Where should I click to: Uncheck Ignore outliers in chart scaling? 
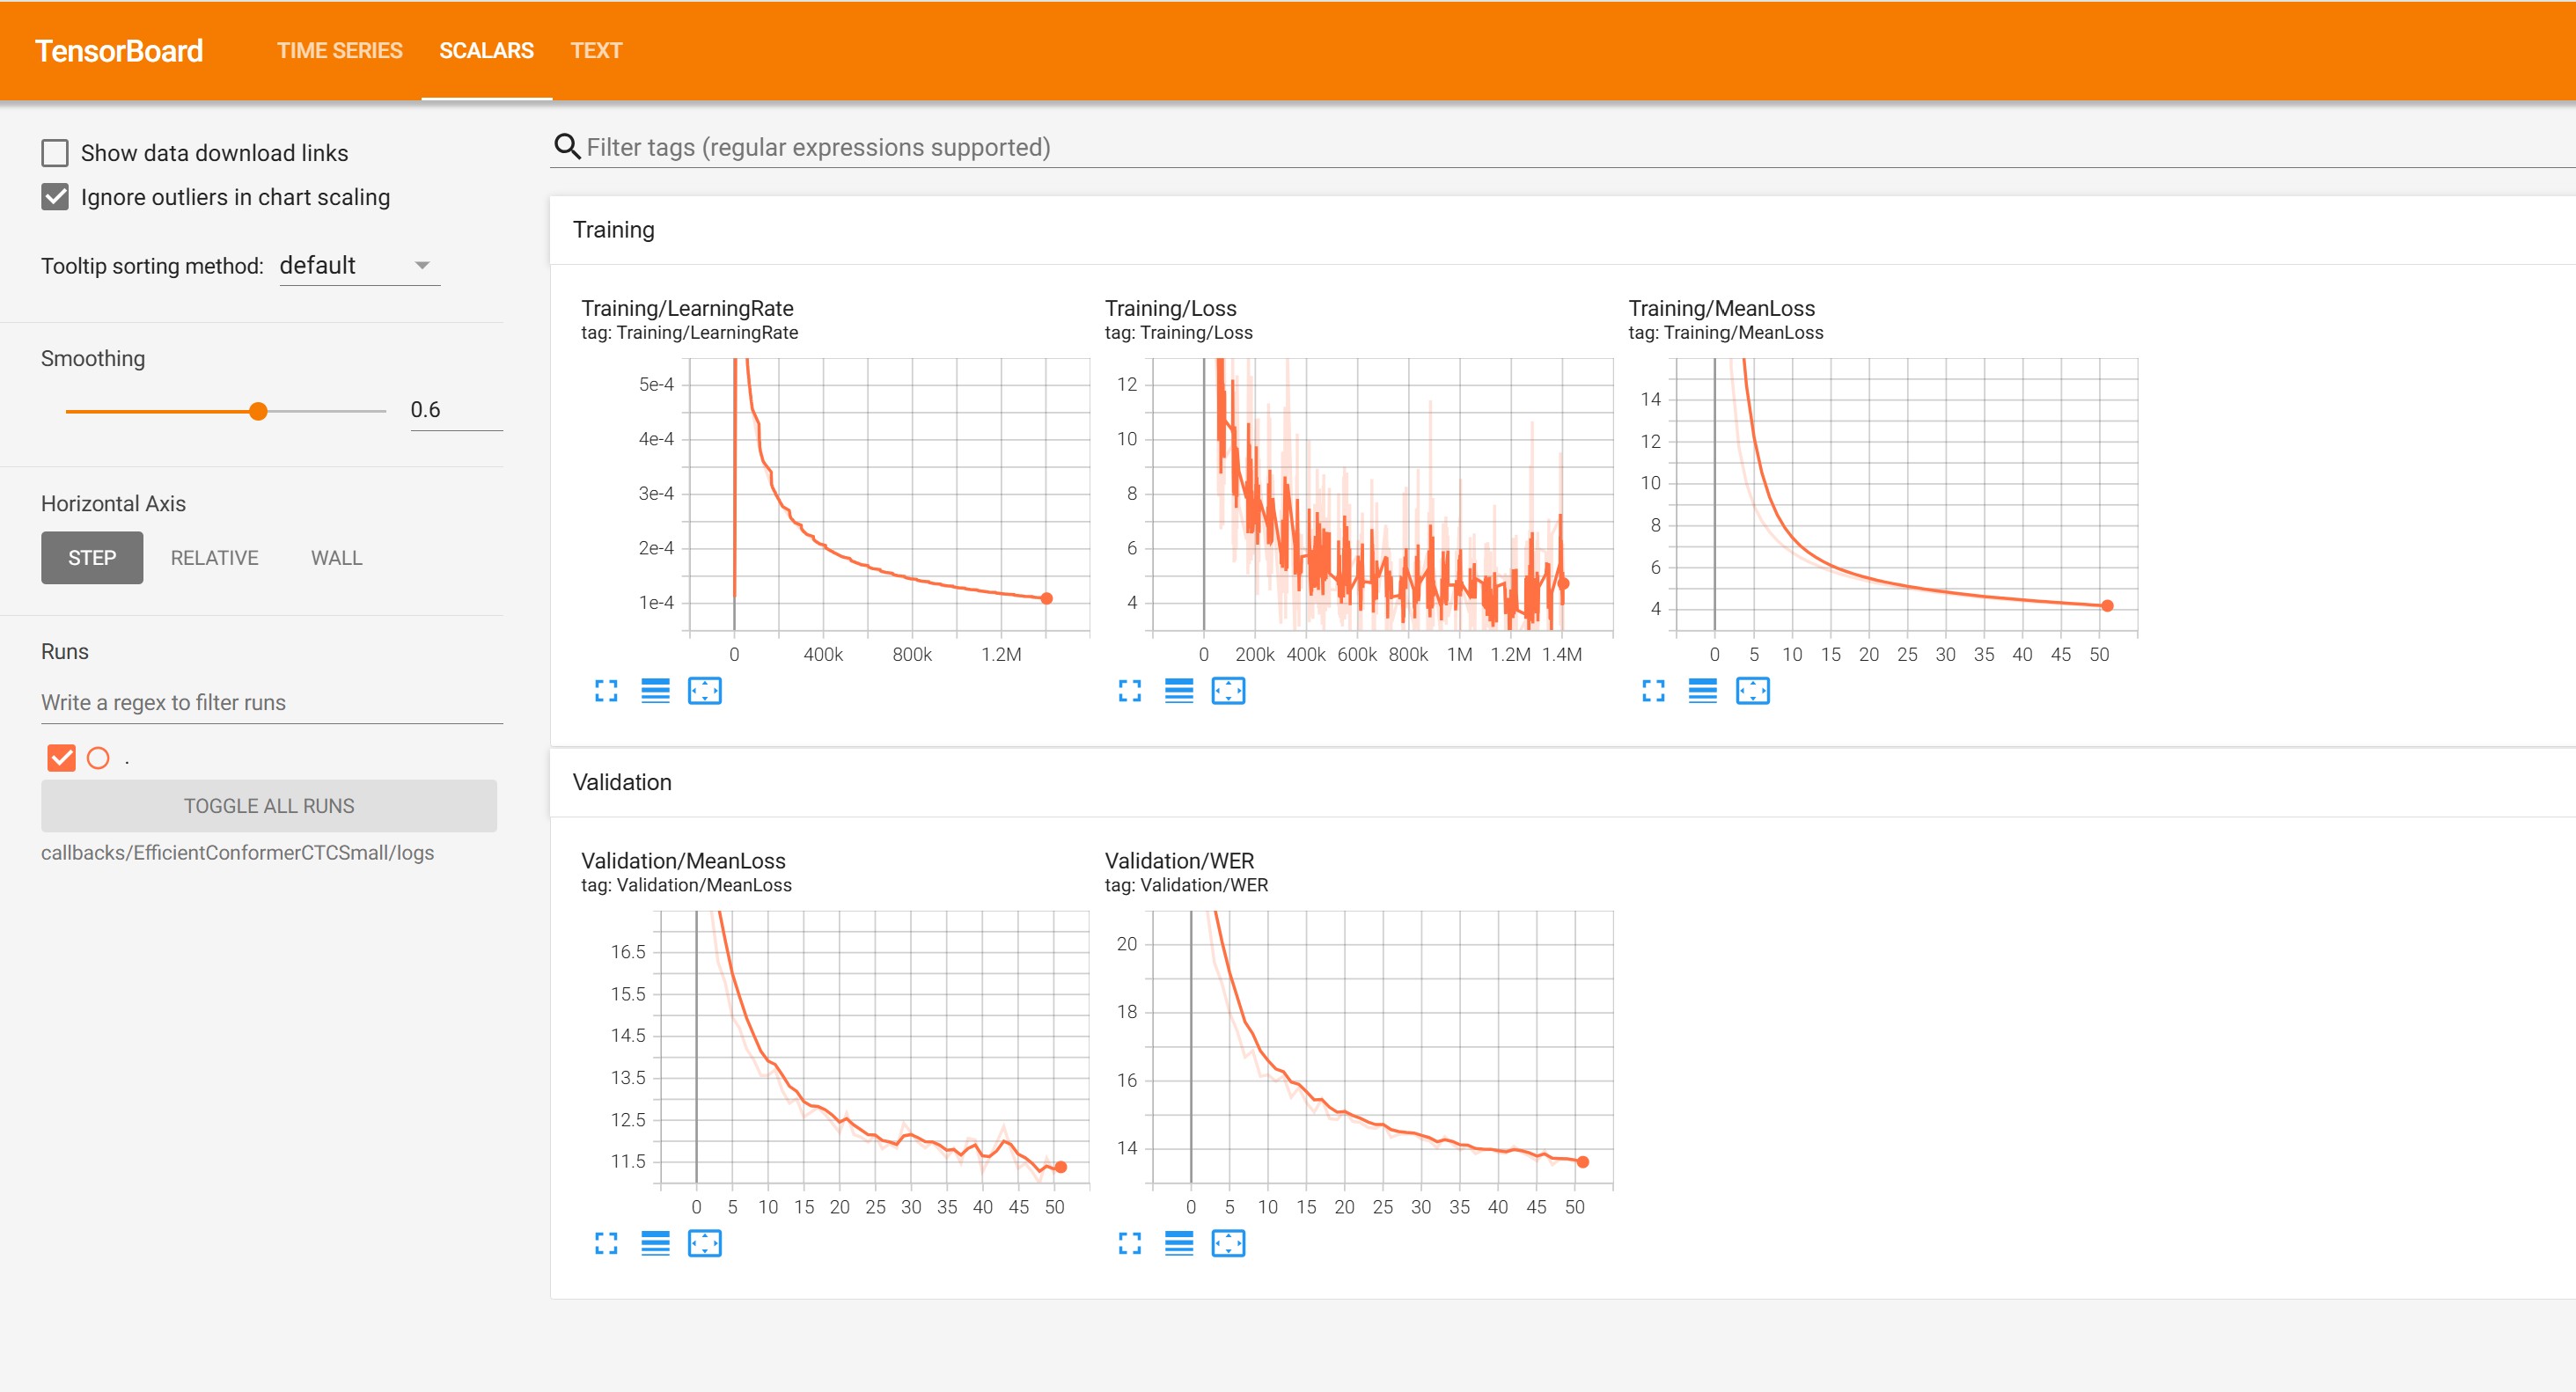[55, 197]
